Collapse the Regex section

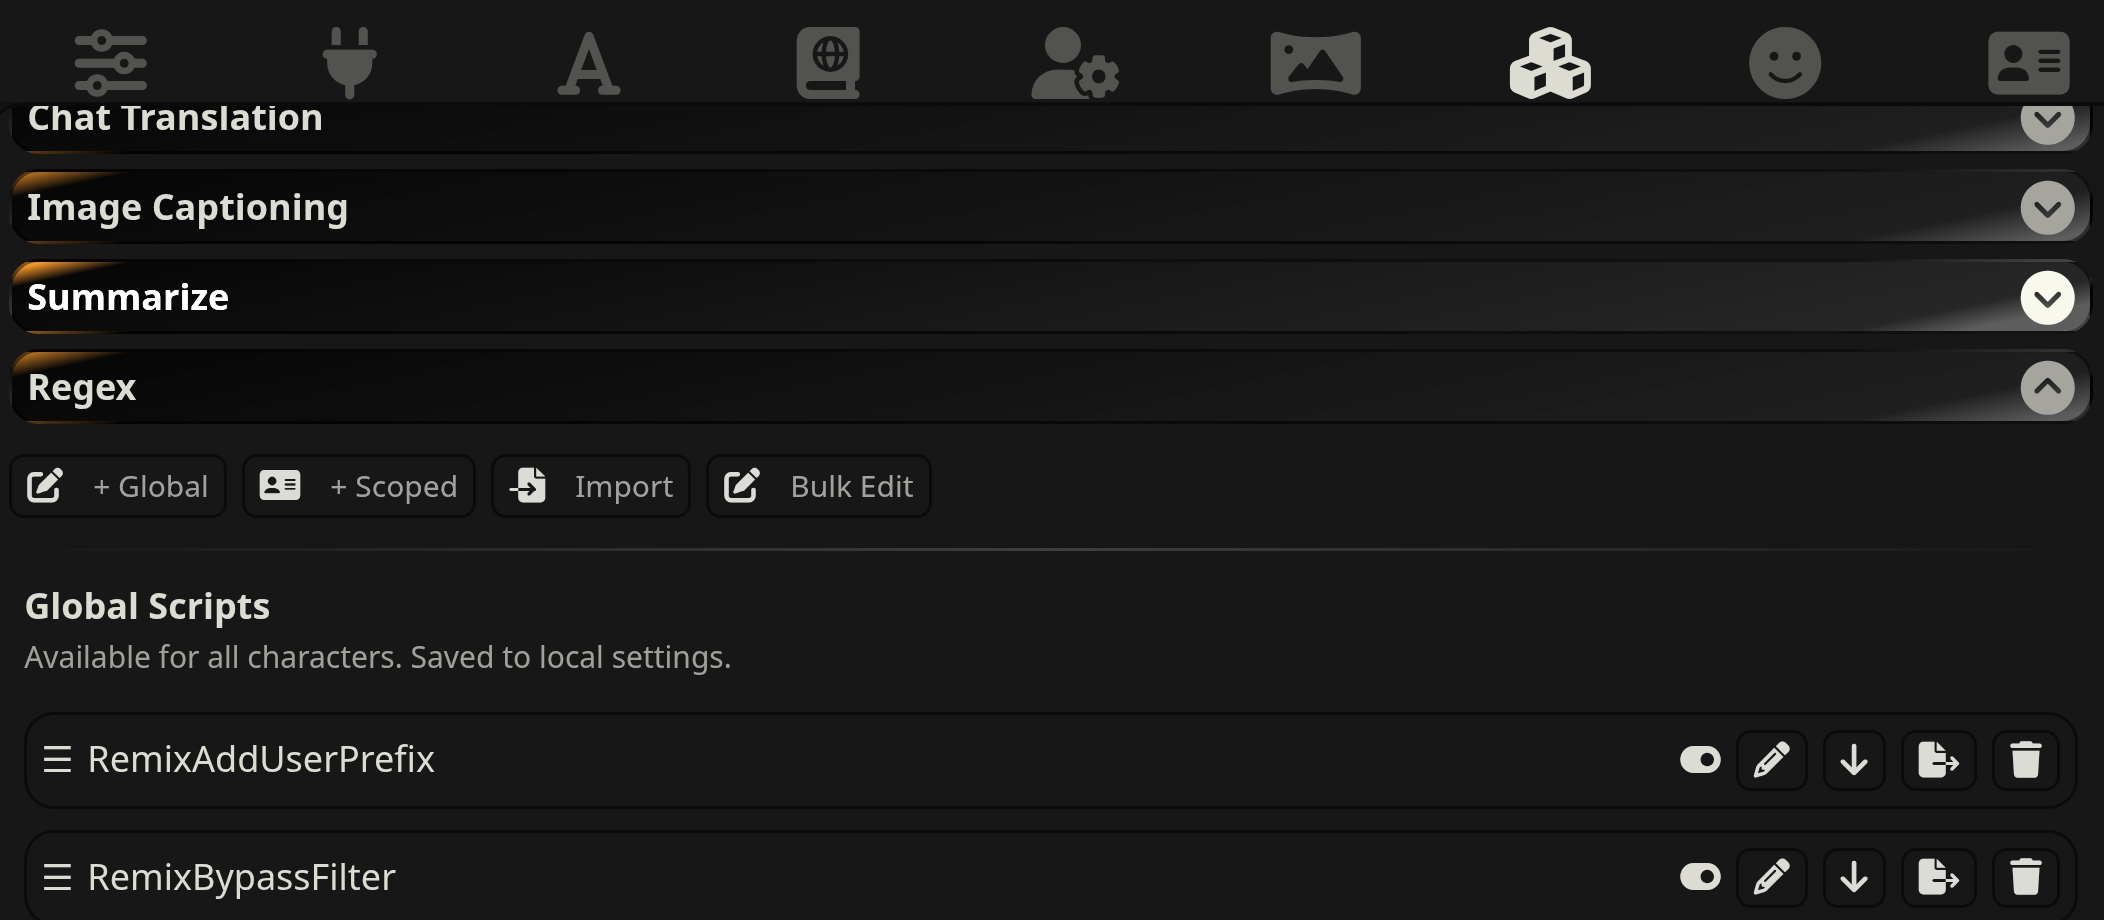(2047, 388)
